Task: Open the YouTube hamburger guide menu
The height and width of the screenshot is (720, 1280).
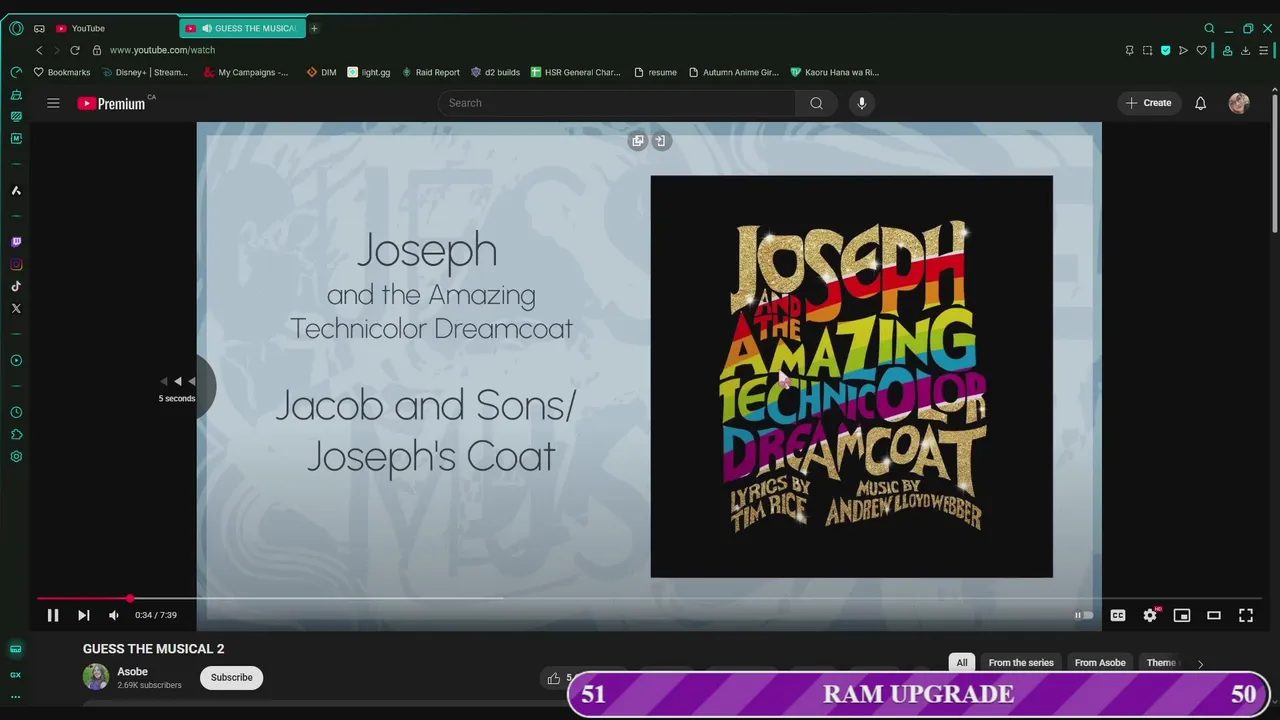Action: [53, 103]
